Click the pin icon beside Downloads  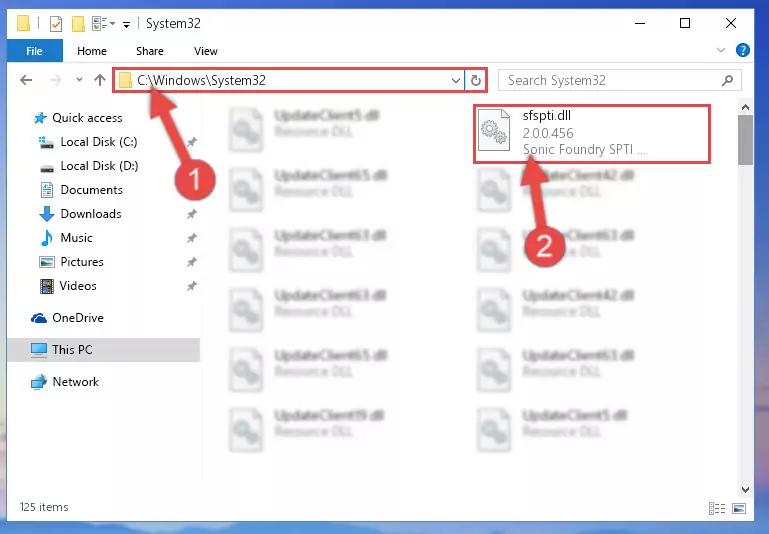pyautogui.click(x=192, y=214)
